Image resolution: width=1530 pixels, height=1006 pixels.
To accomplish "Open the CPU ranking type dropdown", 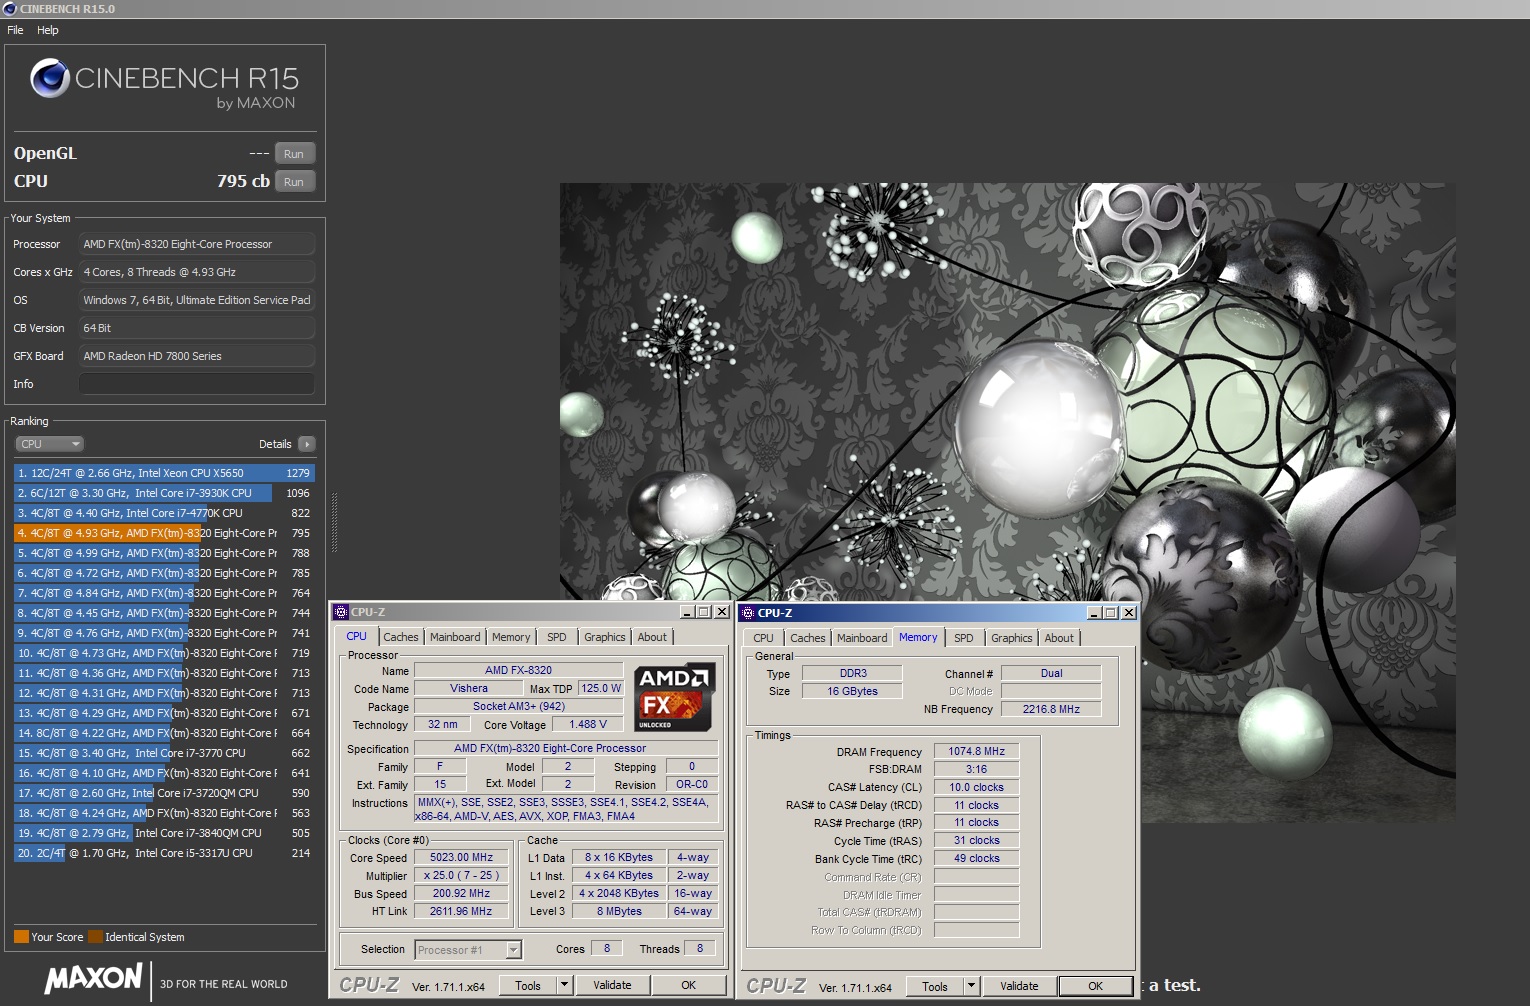I will (49, 444).
